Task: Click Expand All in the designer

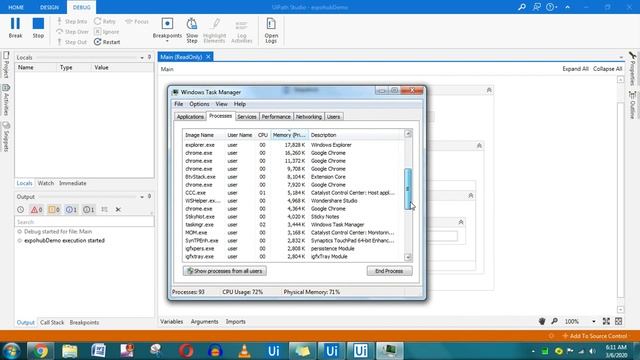Action: point(575,69)
